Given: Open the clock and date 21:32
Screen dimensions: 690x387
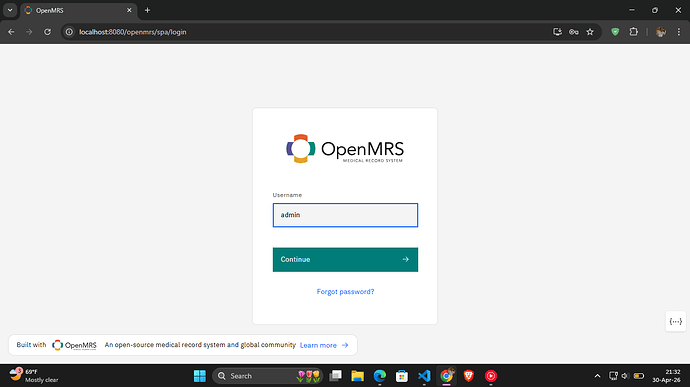Looking at the screenshot, I should [666, 376].
